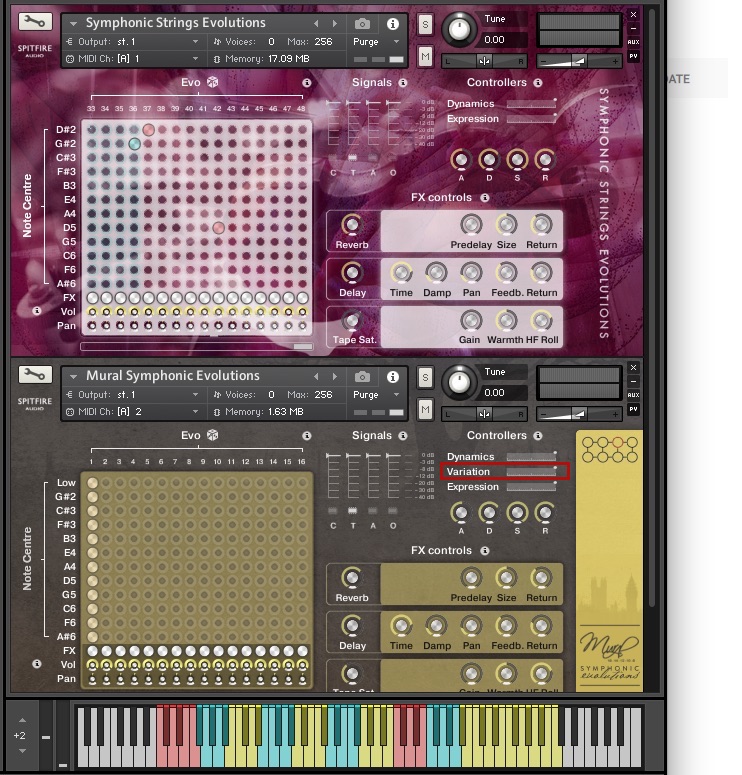
Task: Shift keyboard octave up arrow above +2
Action: click(x=22, y=720)
